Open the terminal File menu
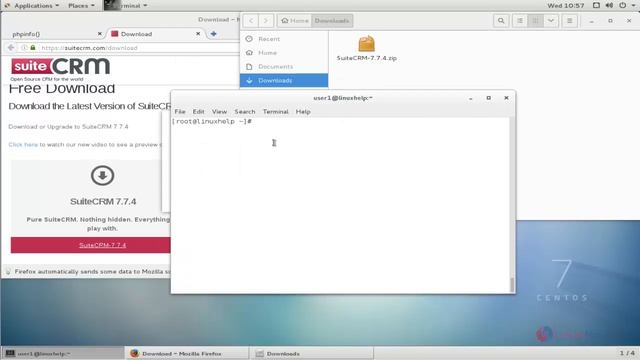The height and width of the screenshot is (360, 640). click(180, 111)
